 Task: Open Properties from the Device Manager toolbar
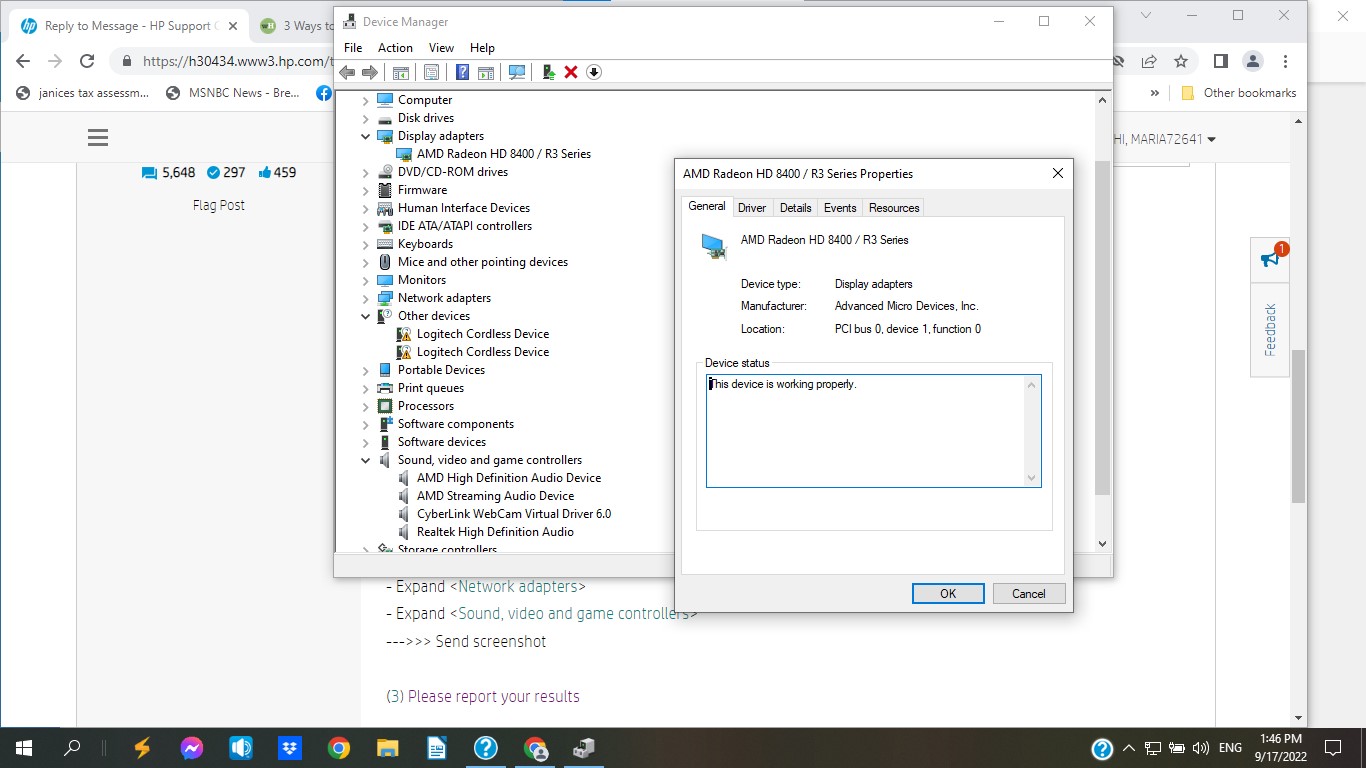(x=431, y=71)
